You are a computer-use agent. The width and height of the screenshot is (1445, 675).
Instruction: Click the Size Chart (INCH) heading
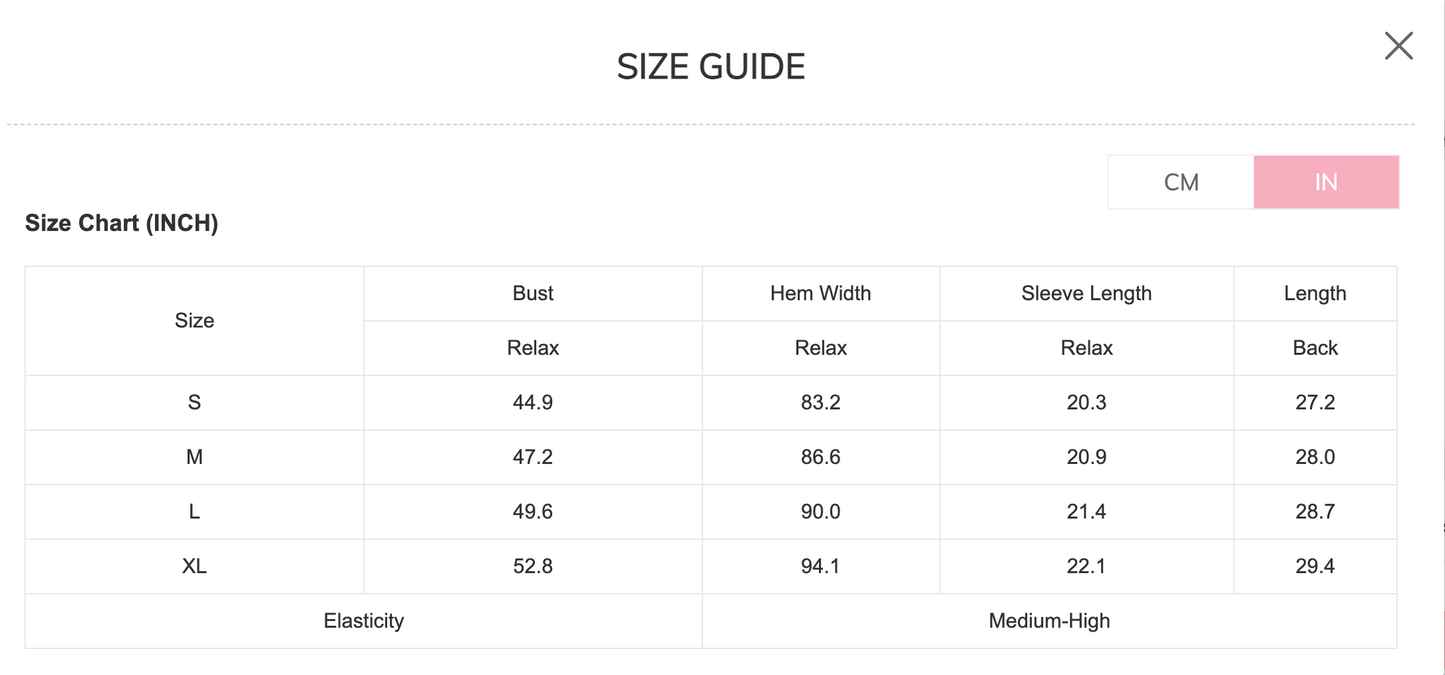click(122, 223)
